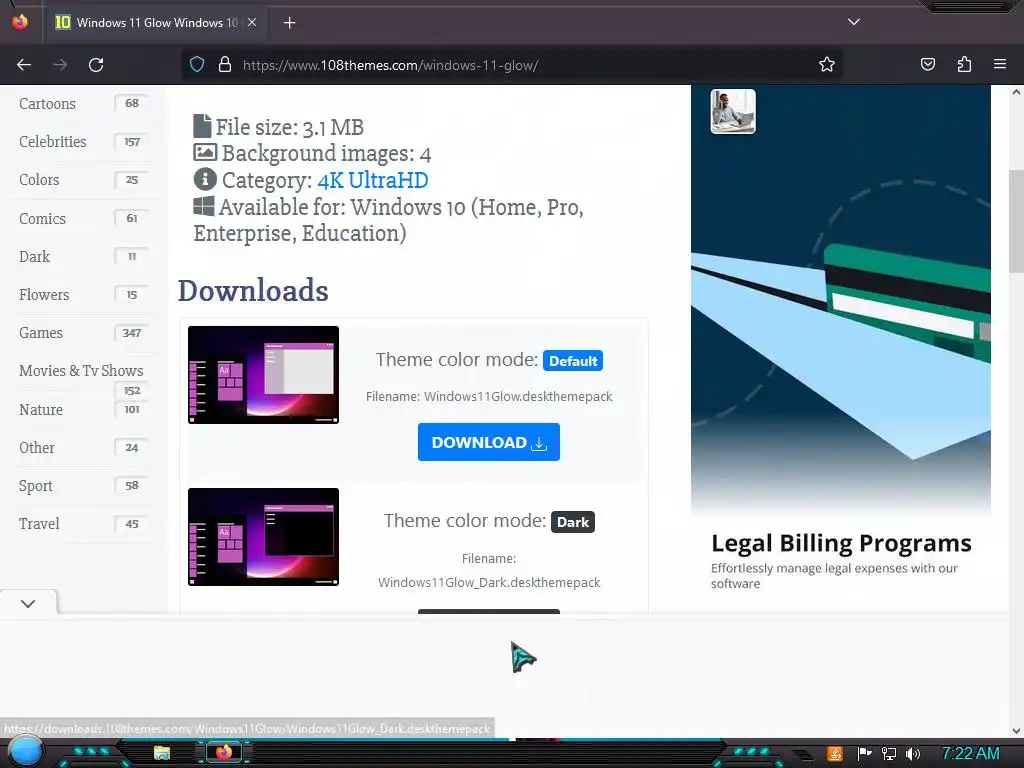1024x768 pixels.
Task: Click the padlock site security icon
Action: pos(225,65)
